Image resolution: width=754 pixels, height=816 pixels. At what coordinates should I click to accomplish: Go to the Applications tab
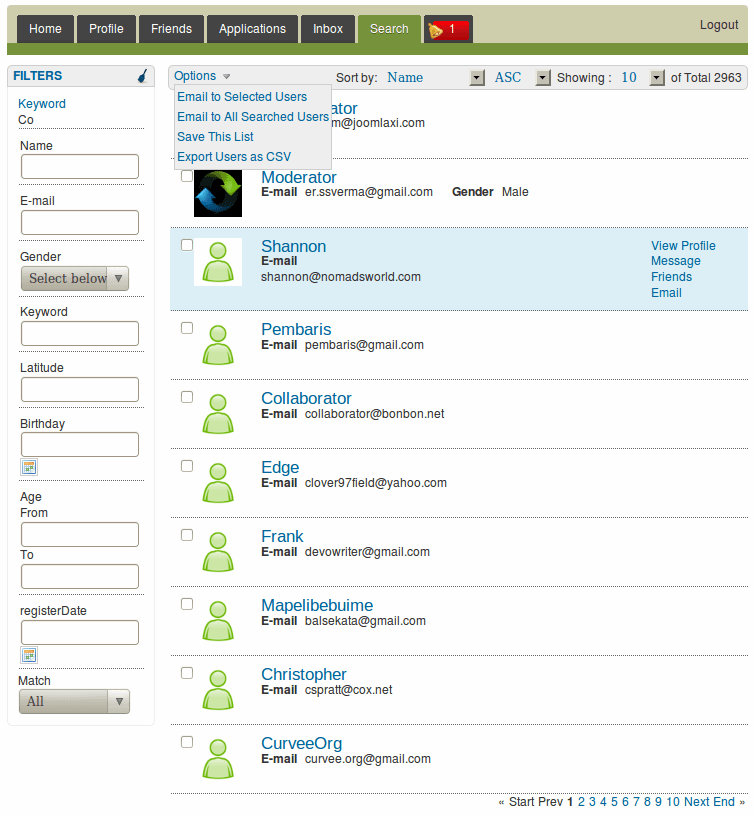[252, 29]
